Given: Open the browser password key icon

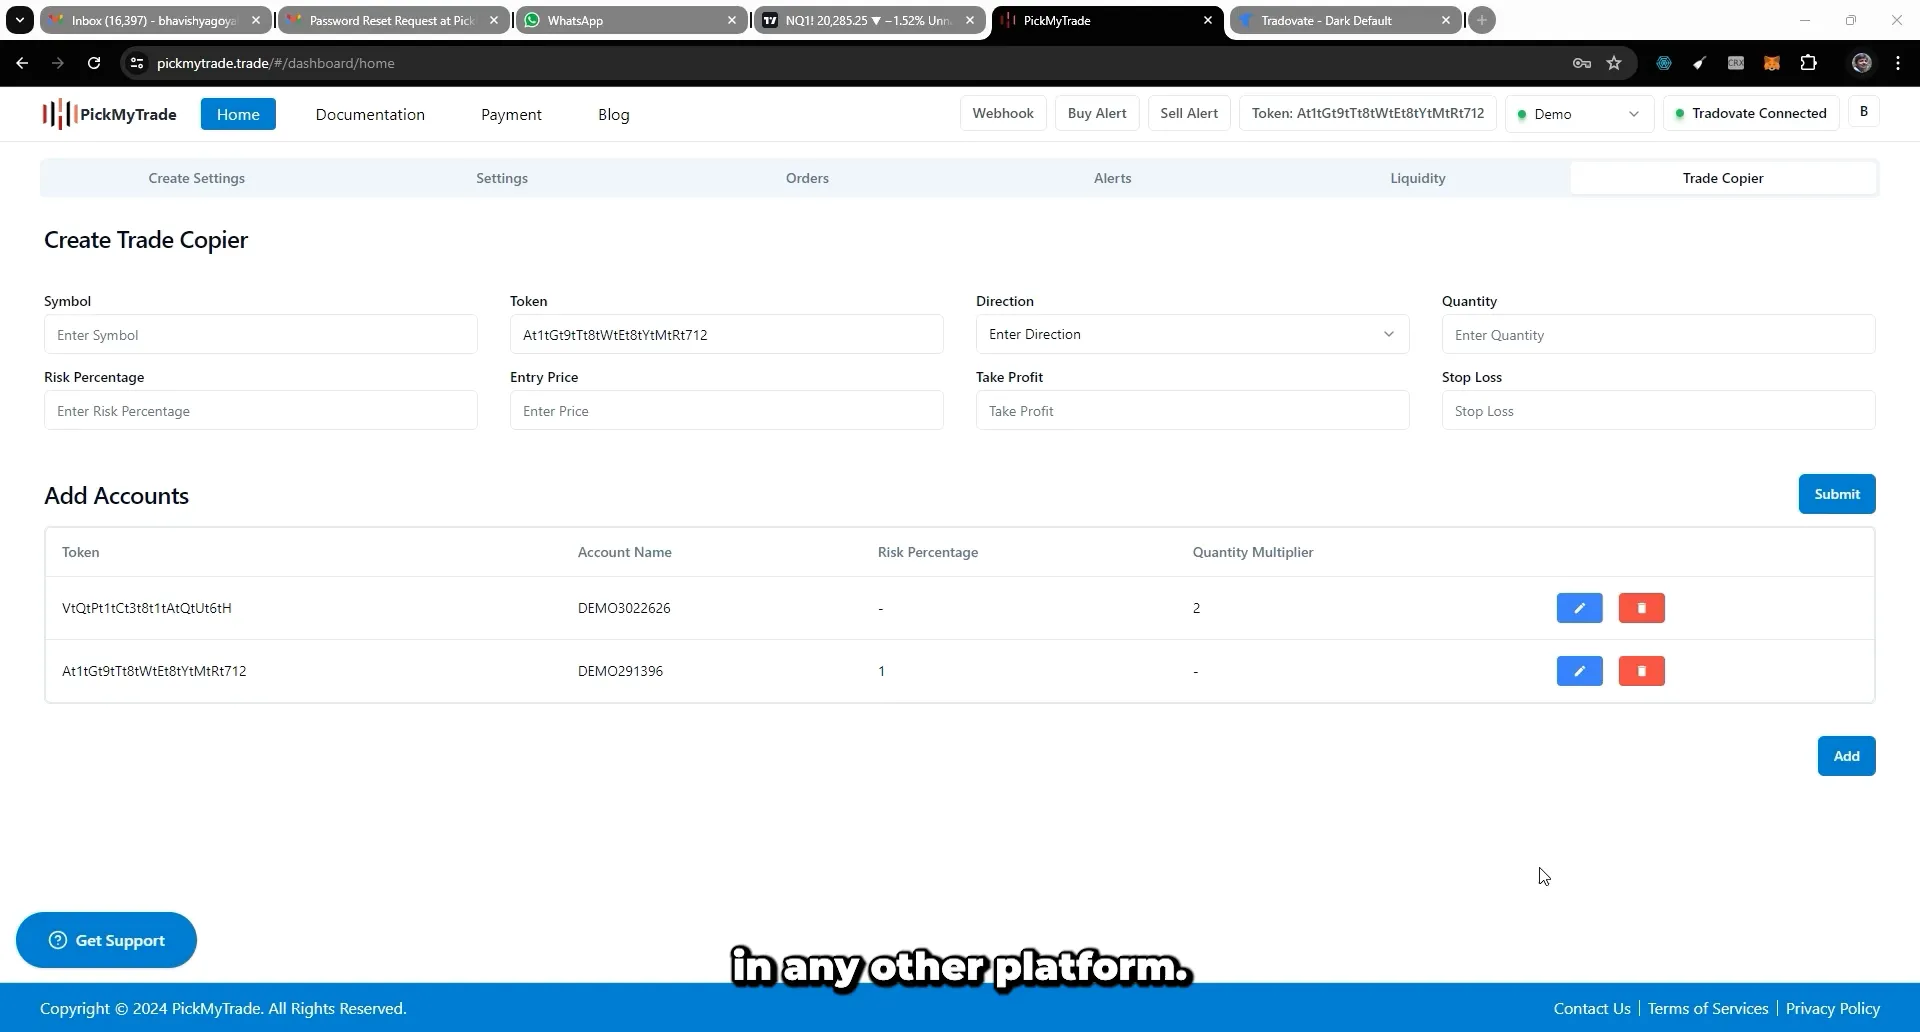Looking at the screenshot, I should click(1582, 63).
